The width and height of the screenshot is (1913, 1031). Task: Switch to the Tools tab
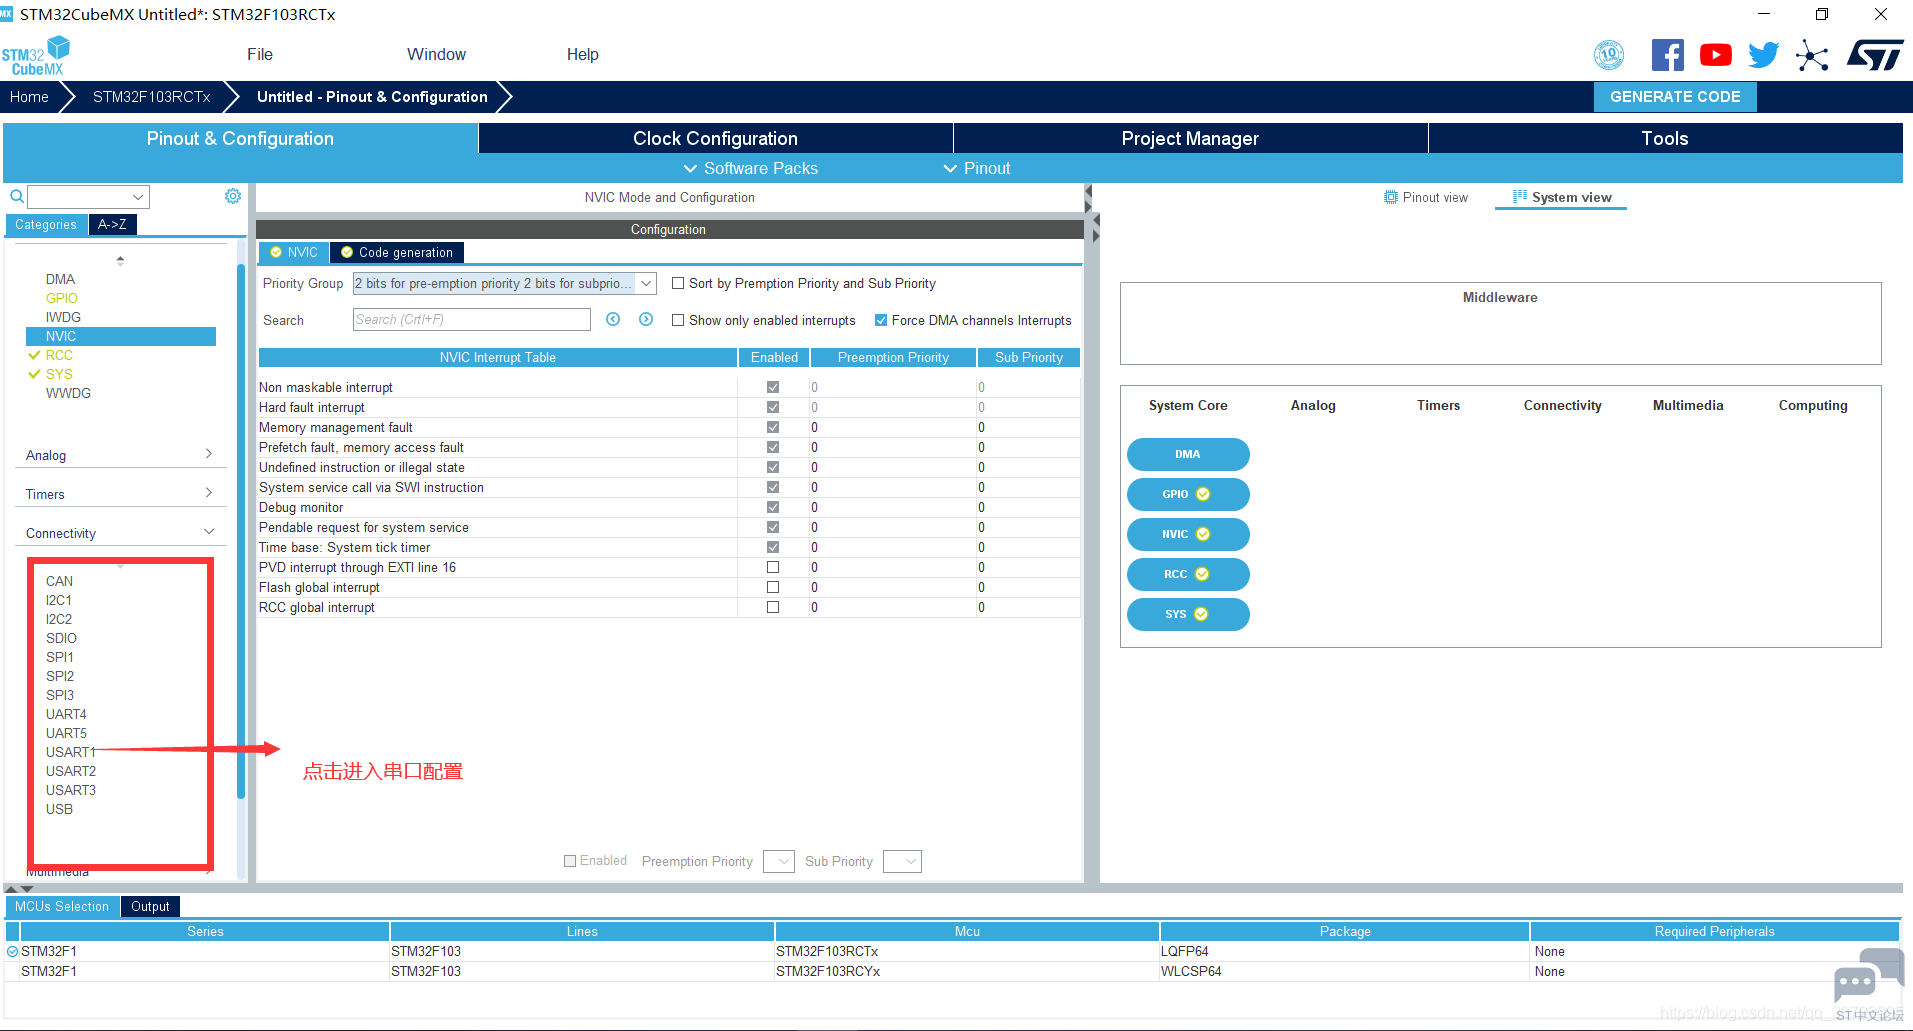(1665, 138)
